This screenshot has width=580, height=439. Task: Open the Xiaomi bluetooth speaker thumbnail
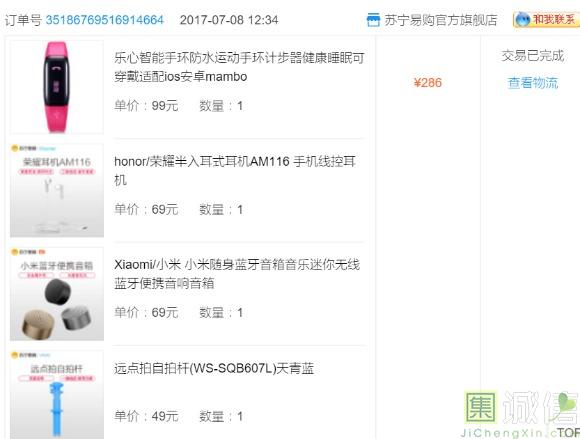pyautogui.click(x=57, y=294)
